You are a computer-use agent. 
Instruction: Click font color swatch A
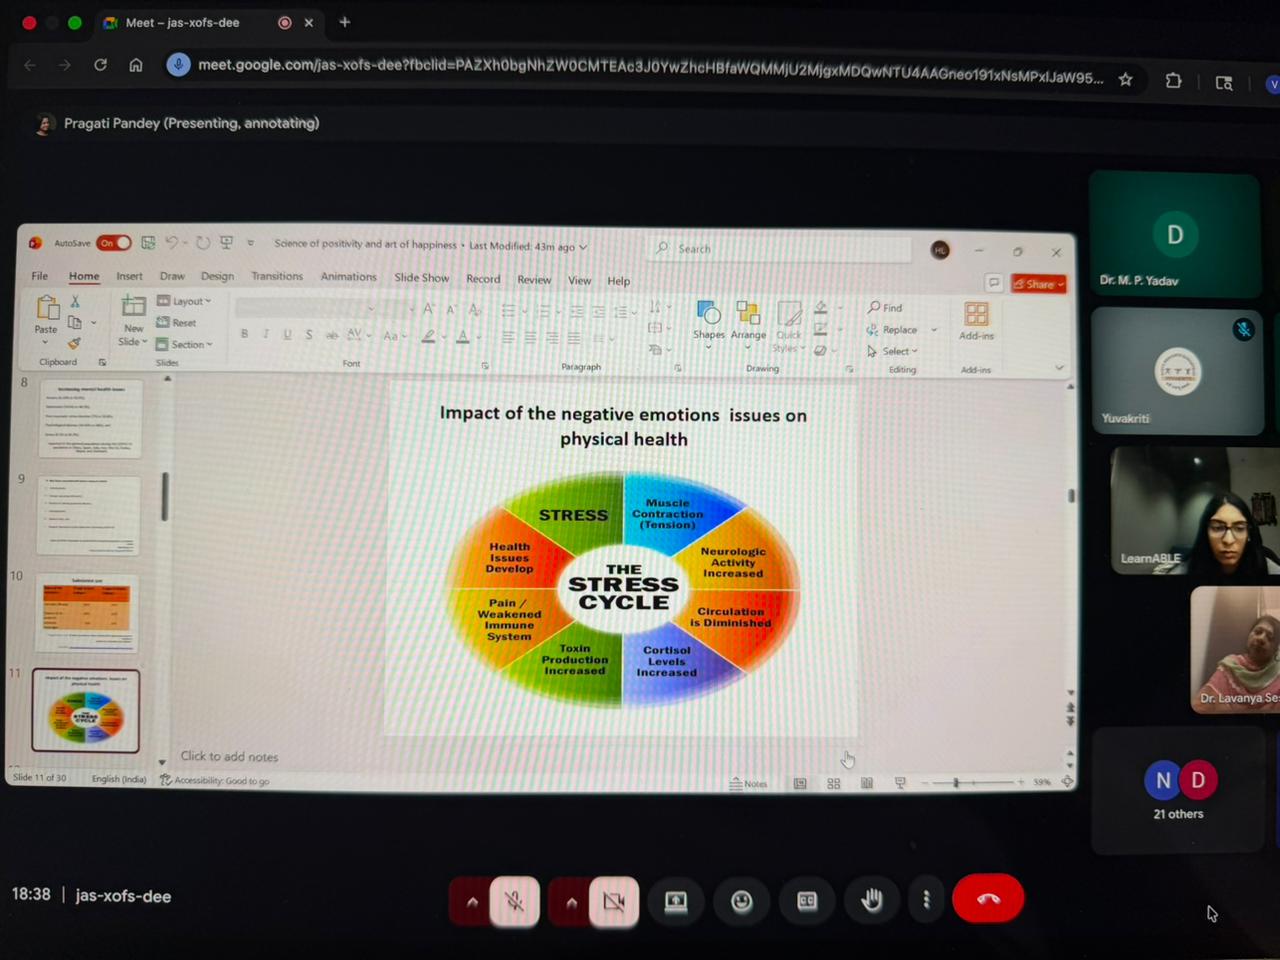click(462, 337)
